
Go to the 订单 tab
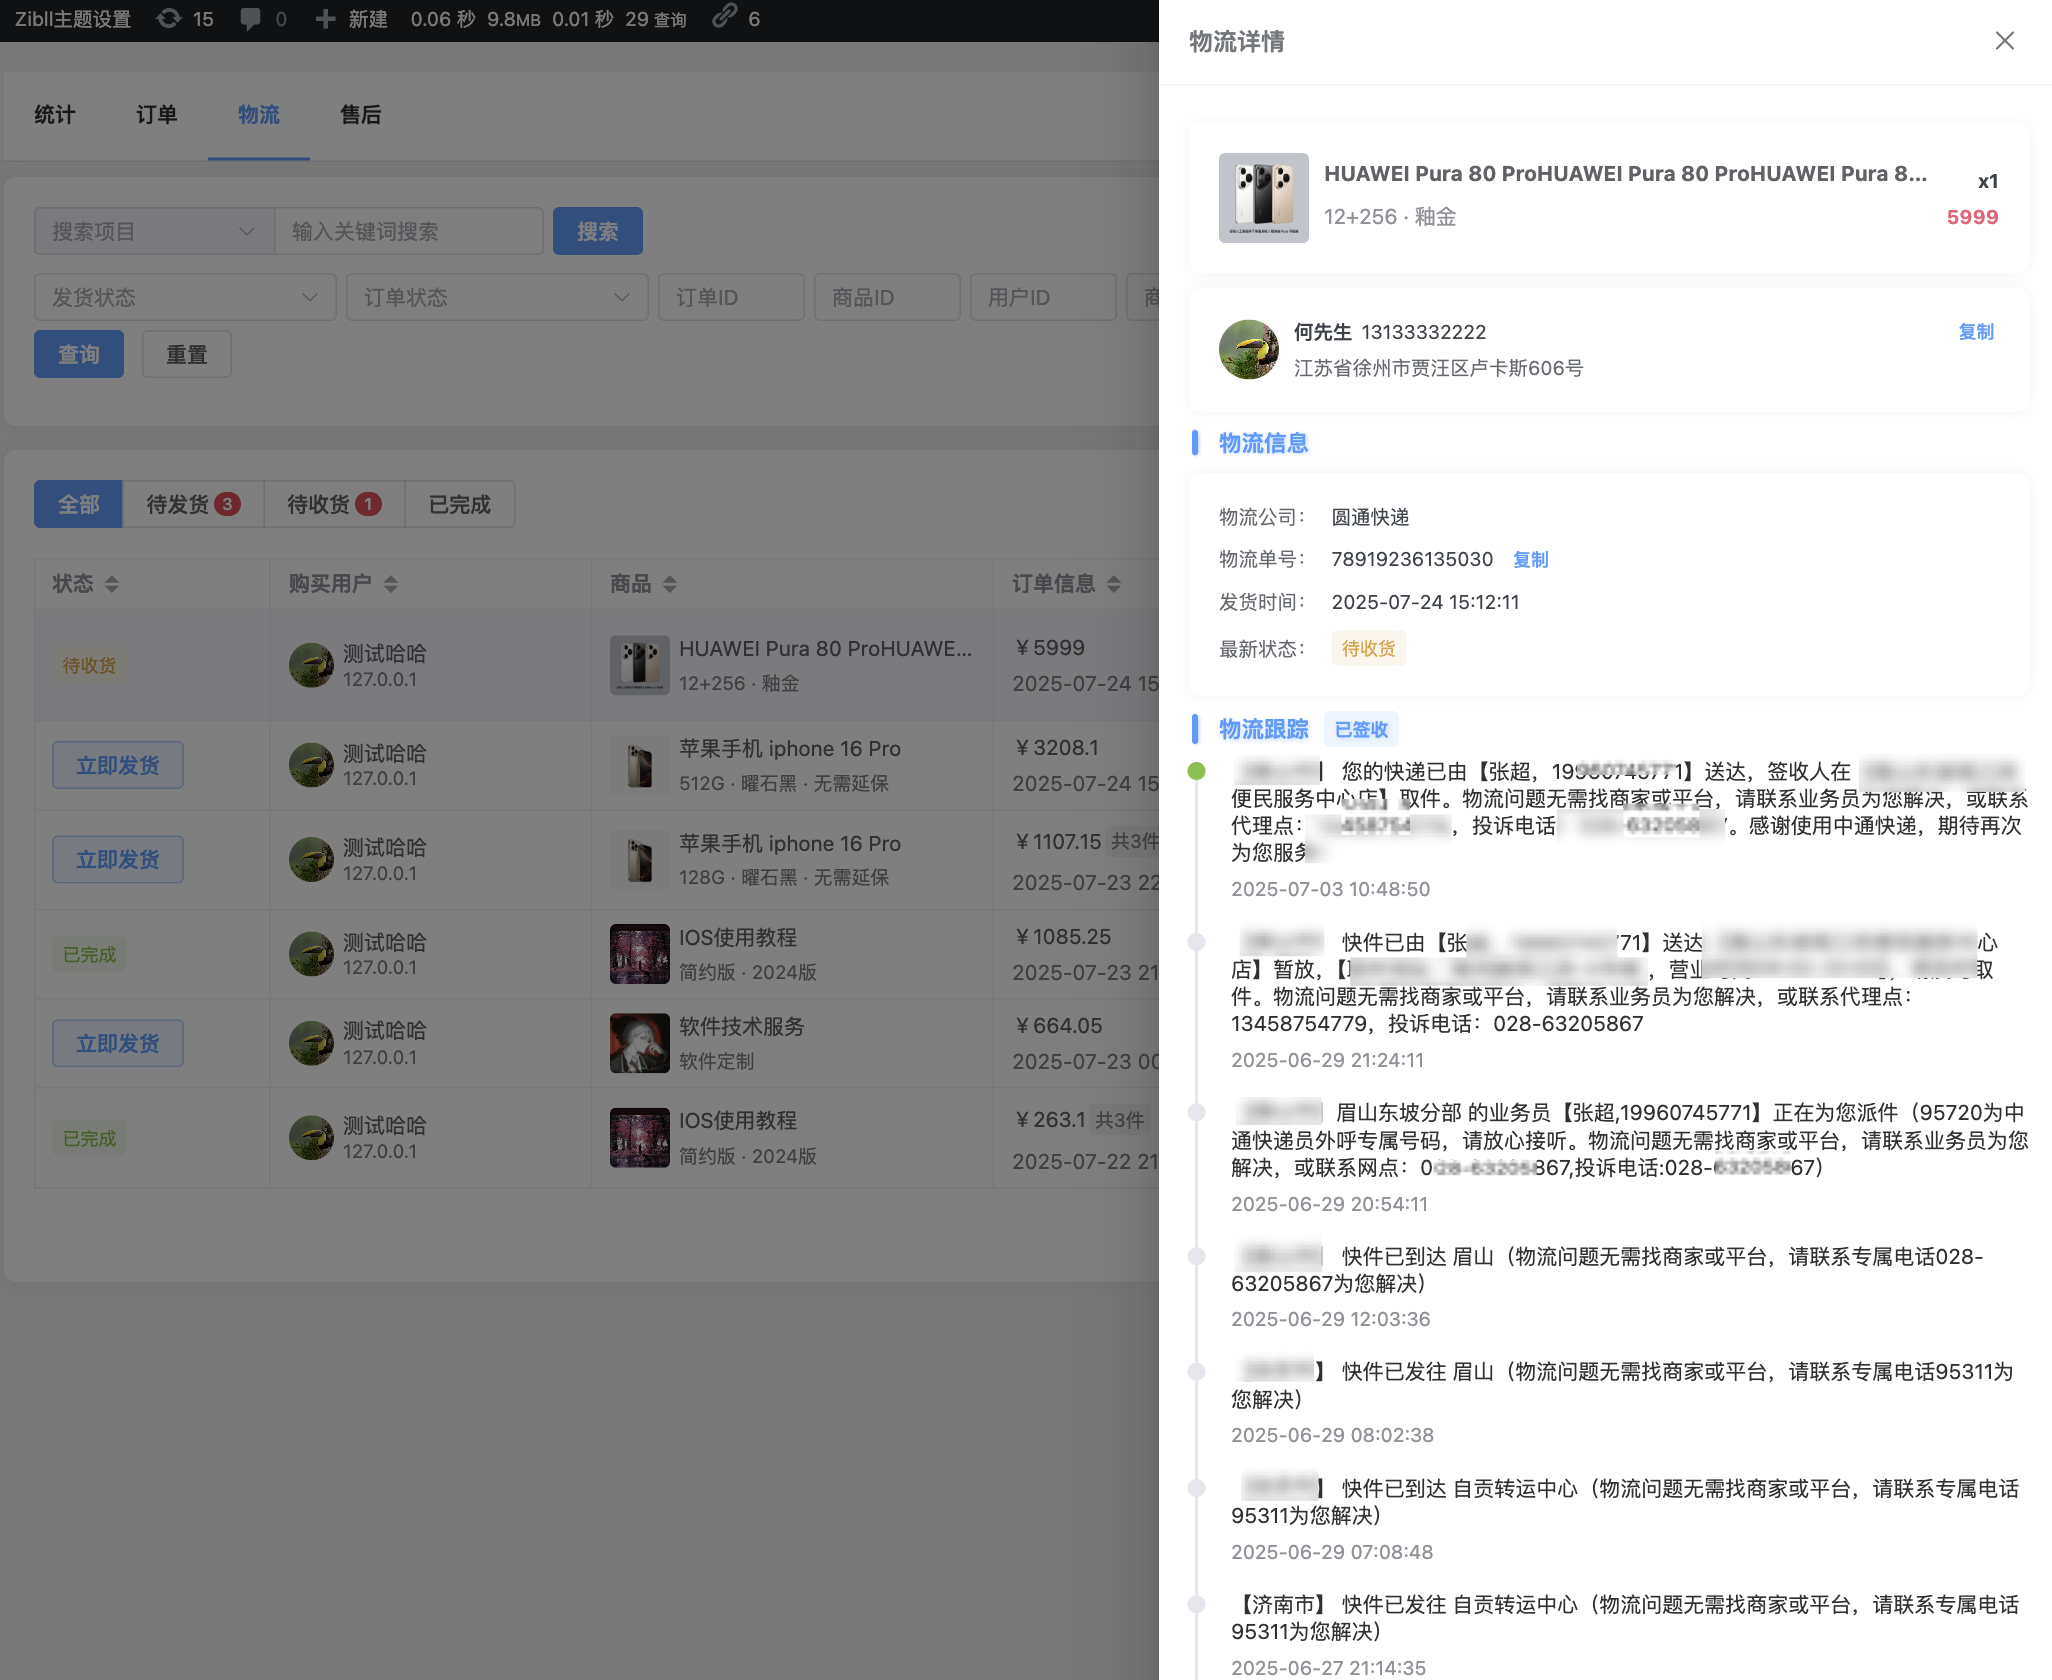156,115
